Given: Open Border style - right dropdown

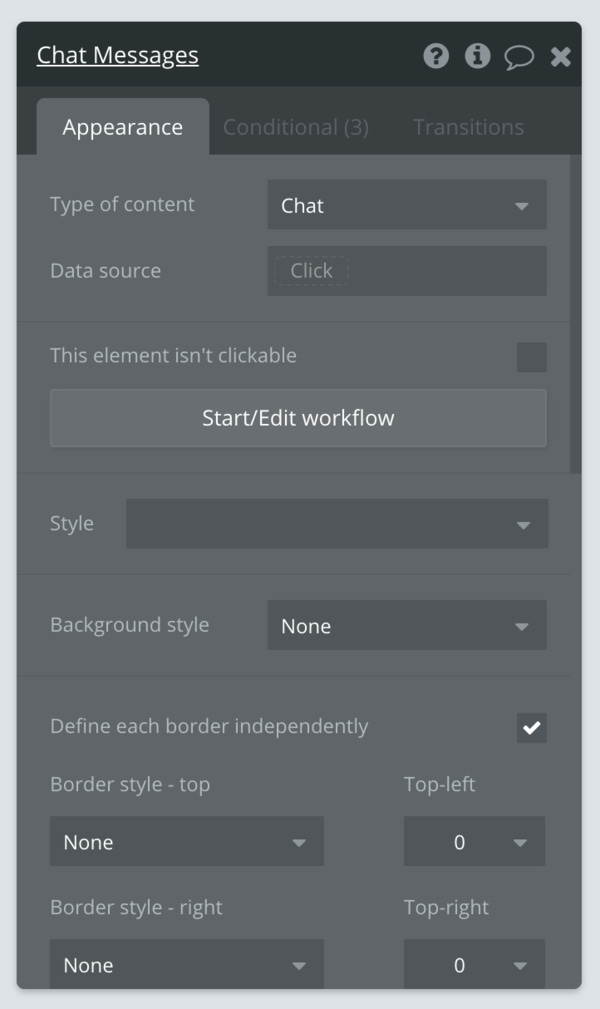Looking at the screenshot, I should tap(187, 964).
